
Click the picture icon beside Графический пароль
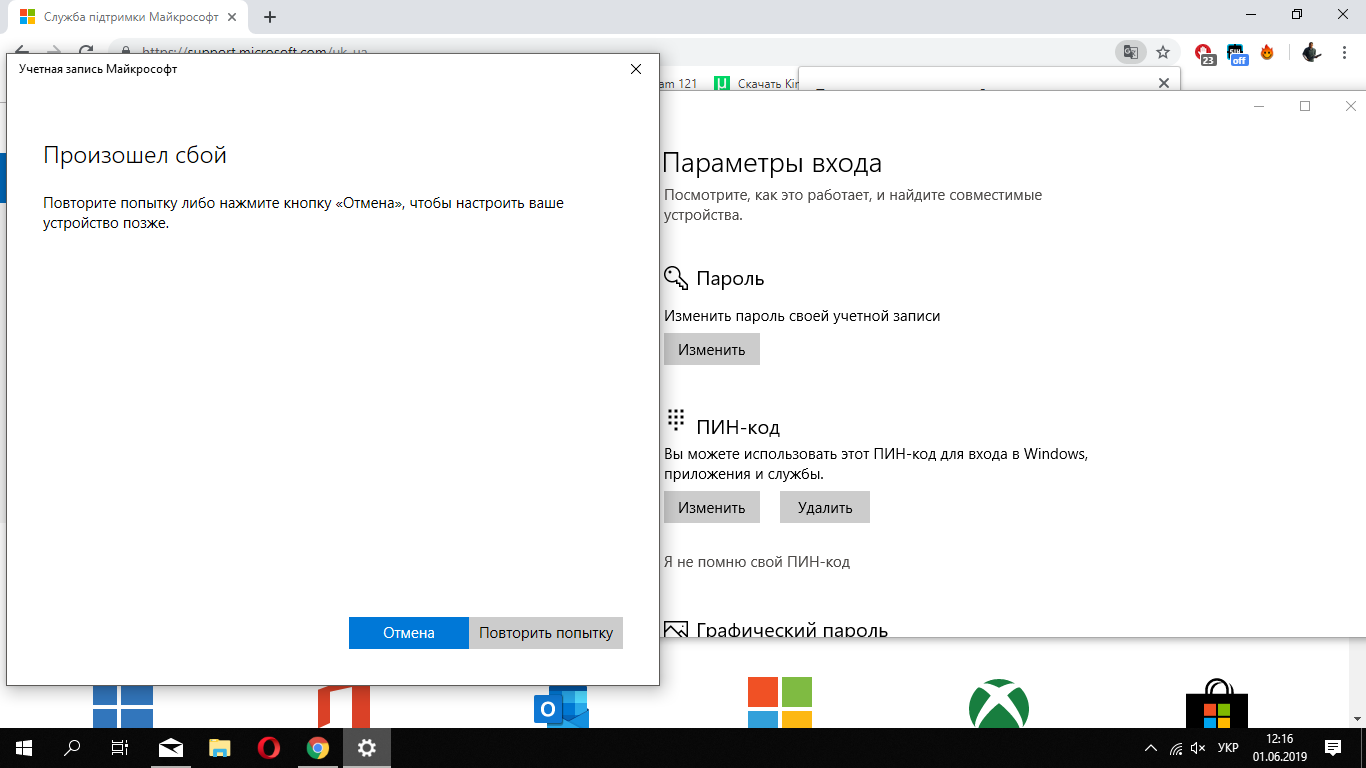(x=676, y=630)
